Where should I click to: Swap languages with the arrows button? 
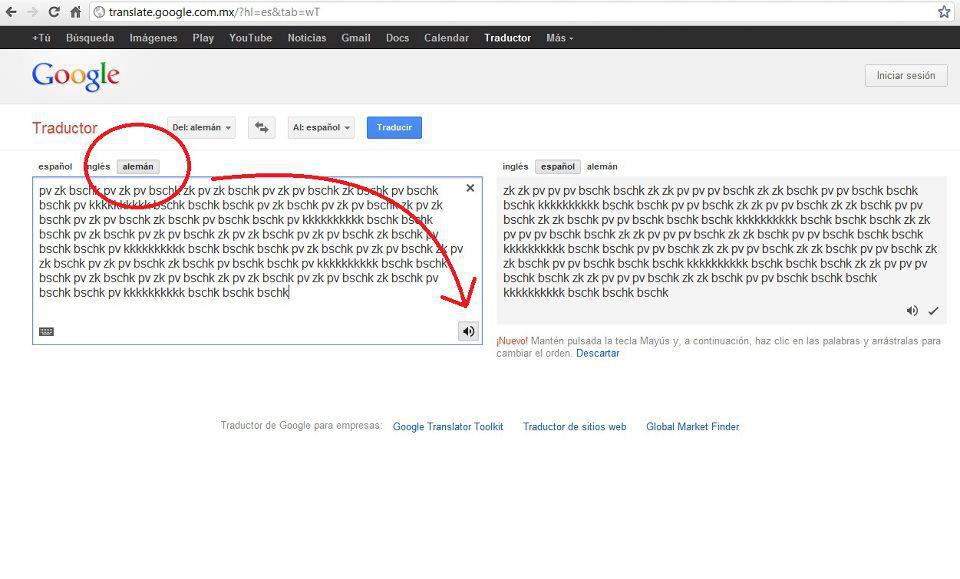pos(261,127)
